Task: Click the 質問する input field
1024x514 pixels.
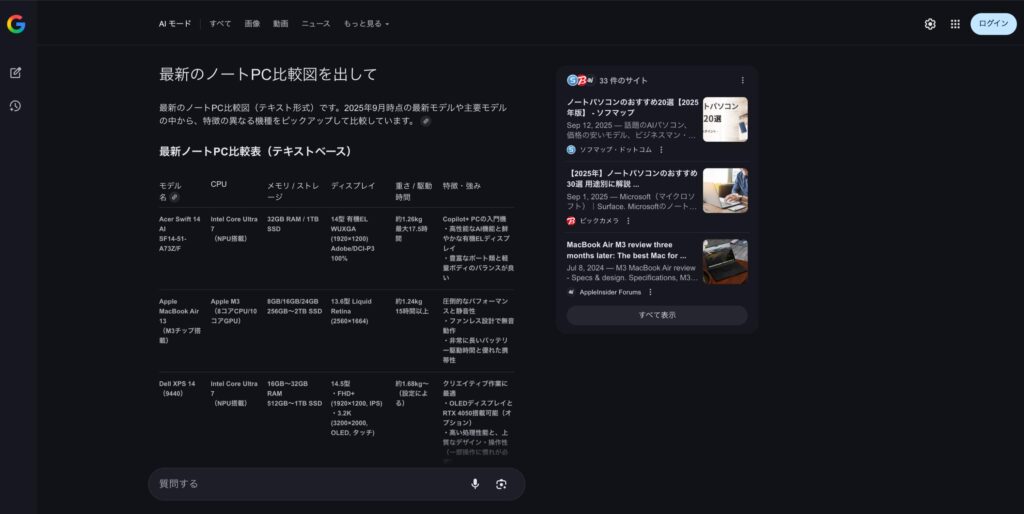Action: coord(300,484)
